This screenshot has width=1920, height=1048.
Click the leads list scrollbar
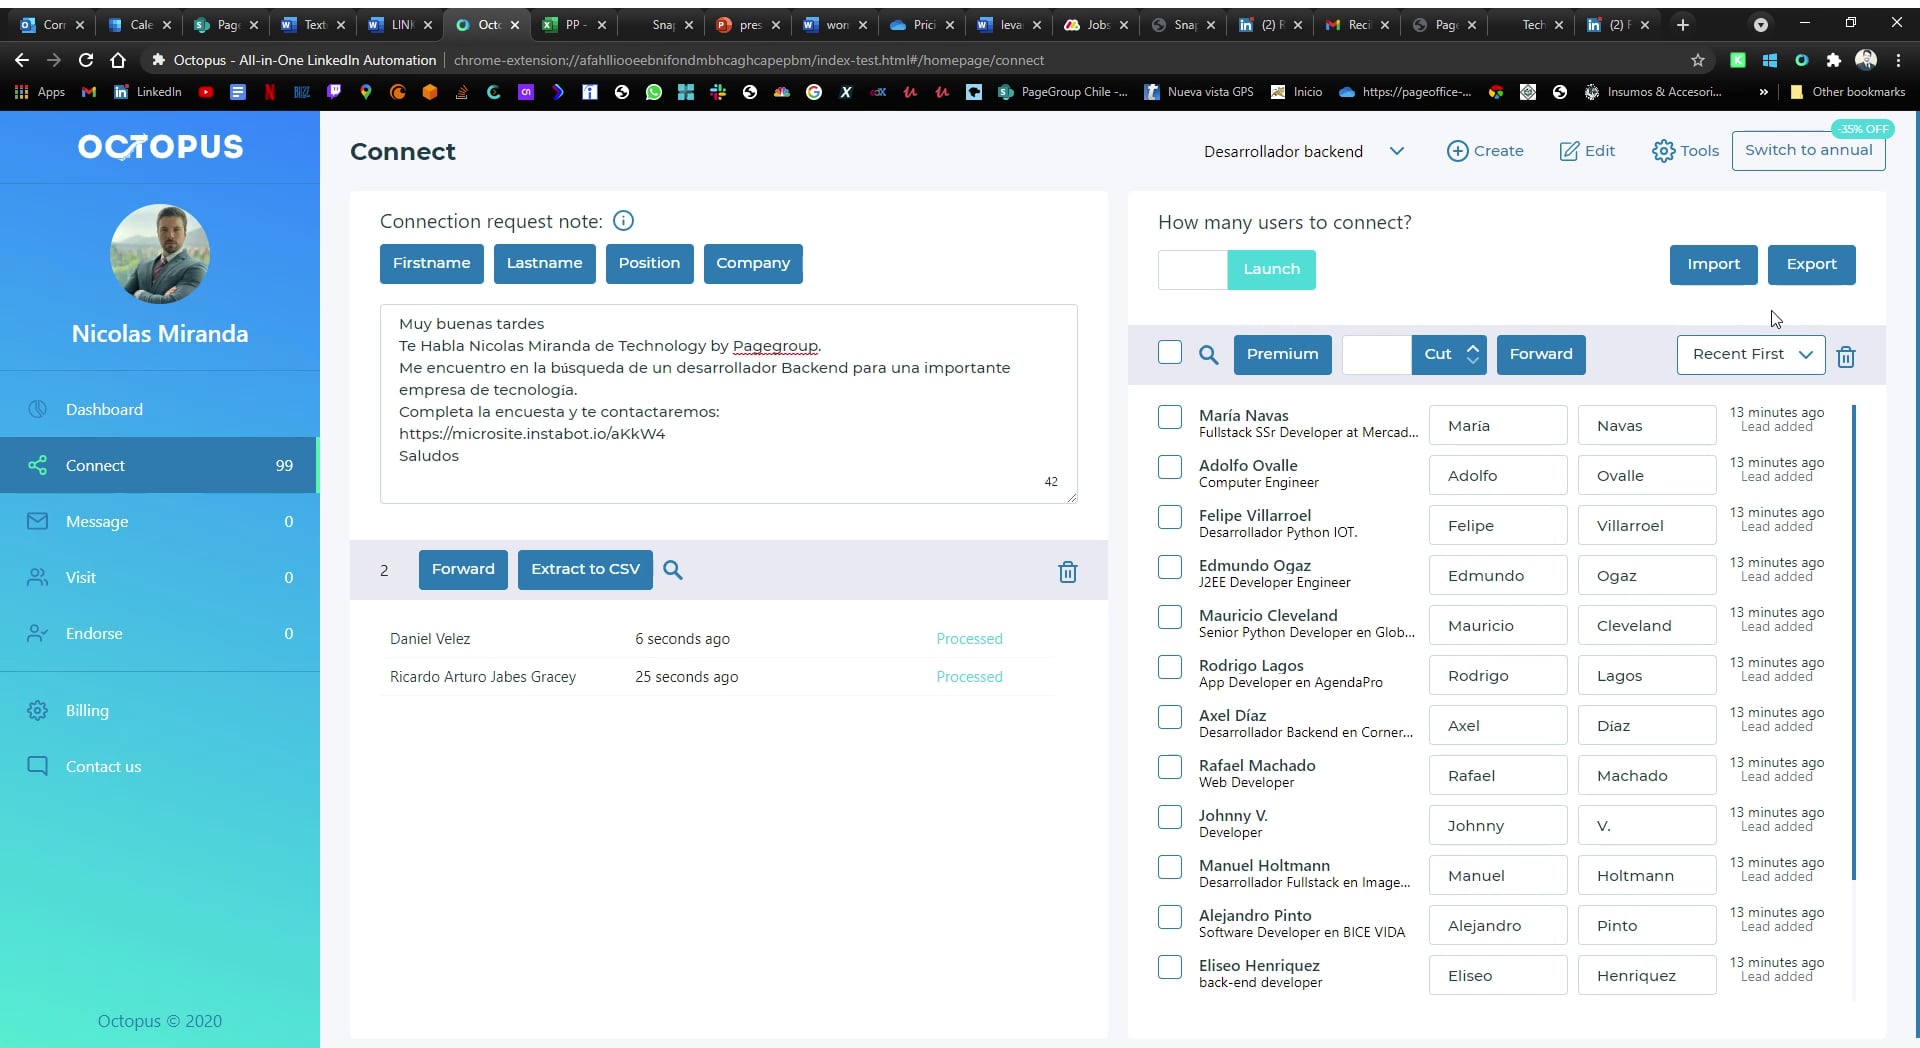[x=1854, y=642]
